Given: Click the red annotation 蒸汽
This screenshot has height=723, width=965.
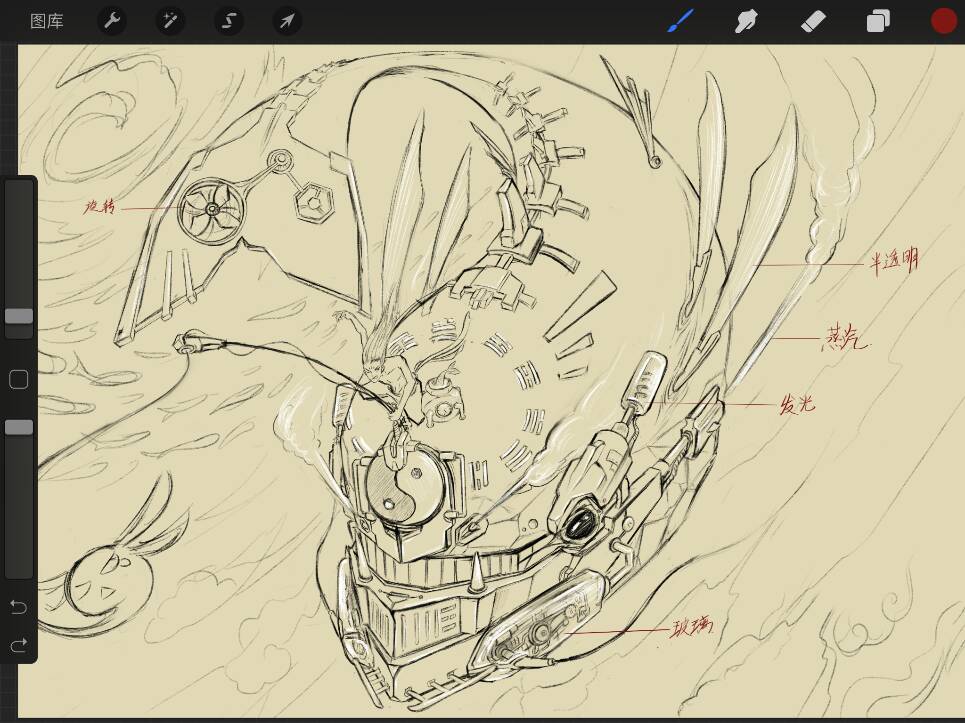Looking at the screenshot, I should pyautogui.click(x=846, y=337).
